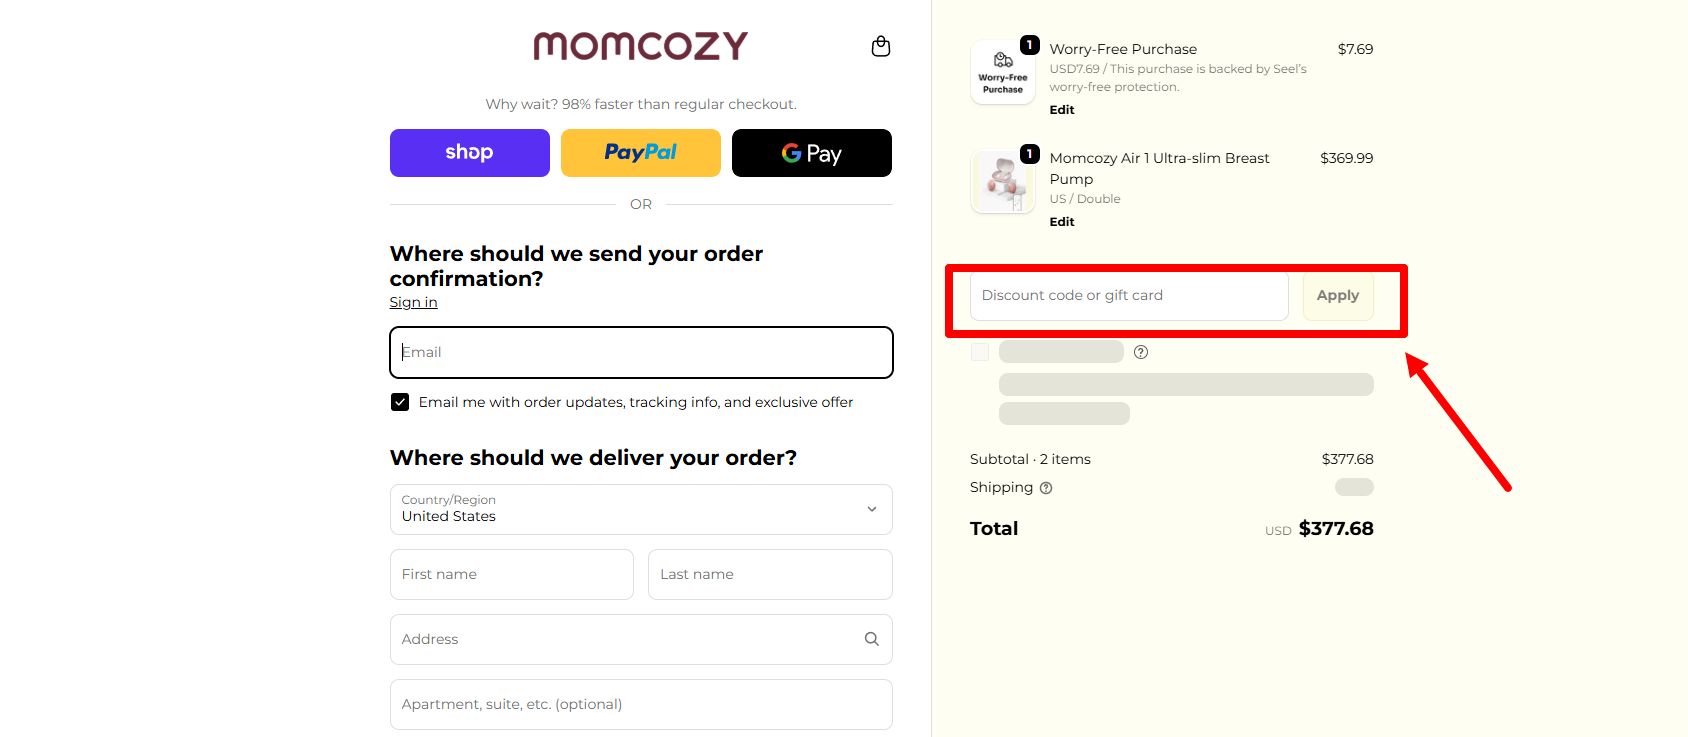Click the Momcozy logo

pos(640,46)
